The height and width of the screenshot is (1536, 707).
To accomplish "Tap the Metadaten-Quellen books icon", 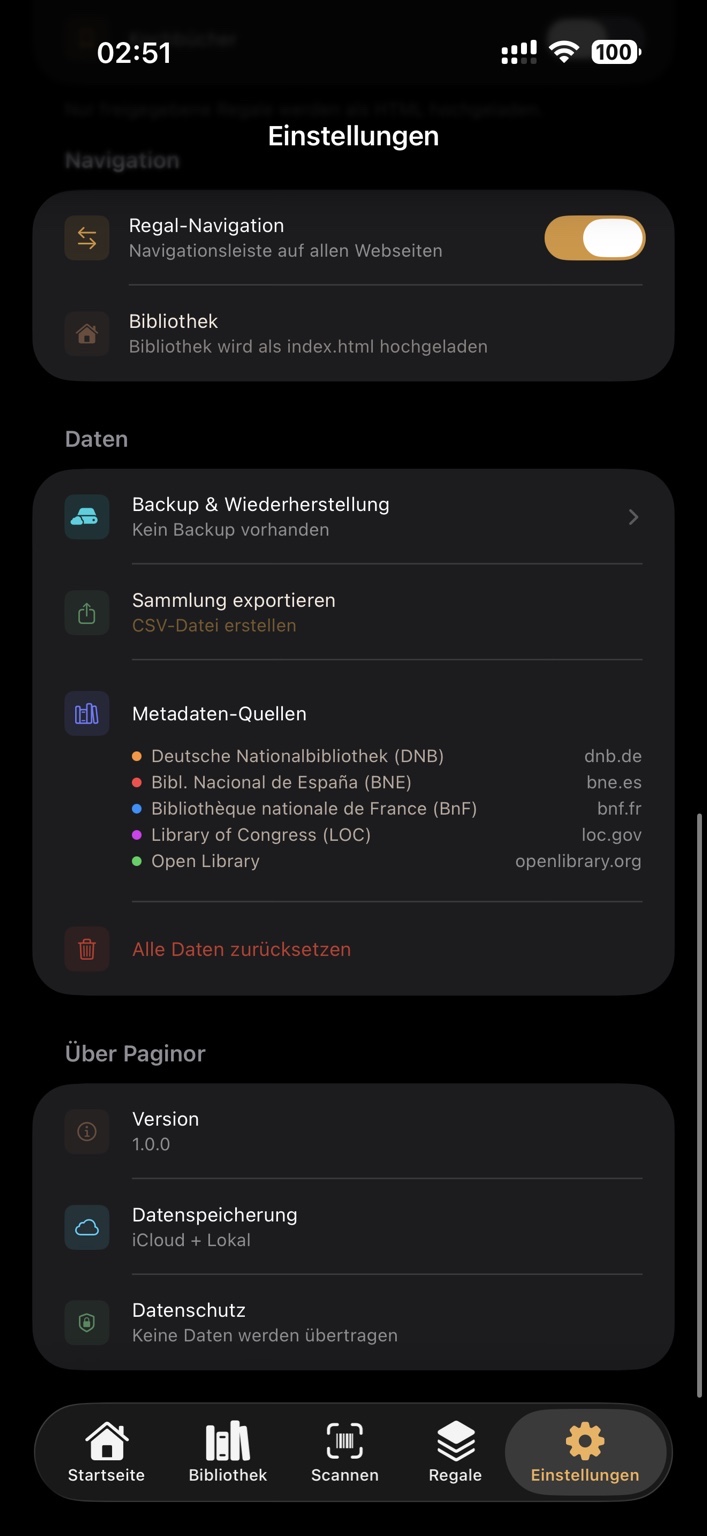I will point(87,714).
